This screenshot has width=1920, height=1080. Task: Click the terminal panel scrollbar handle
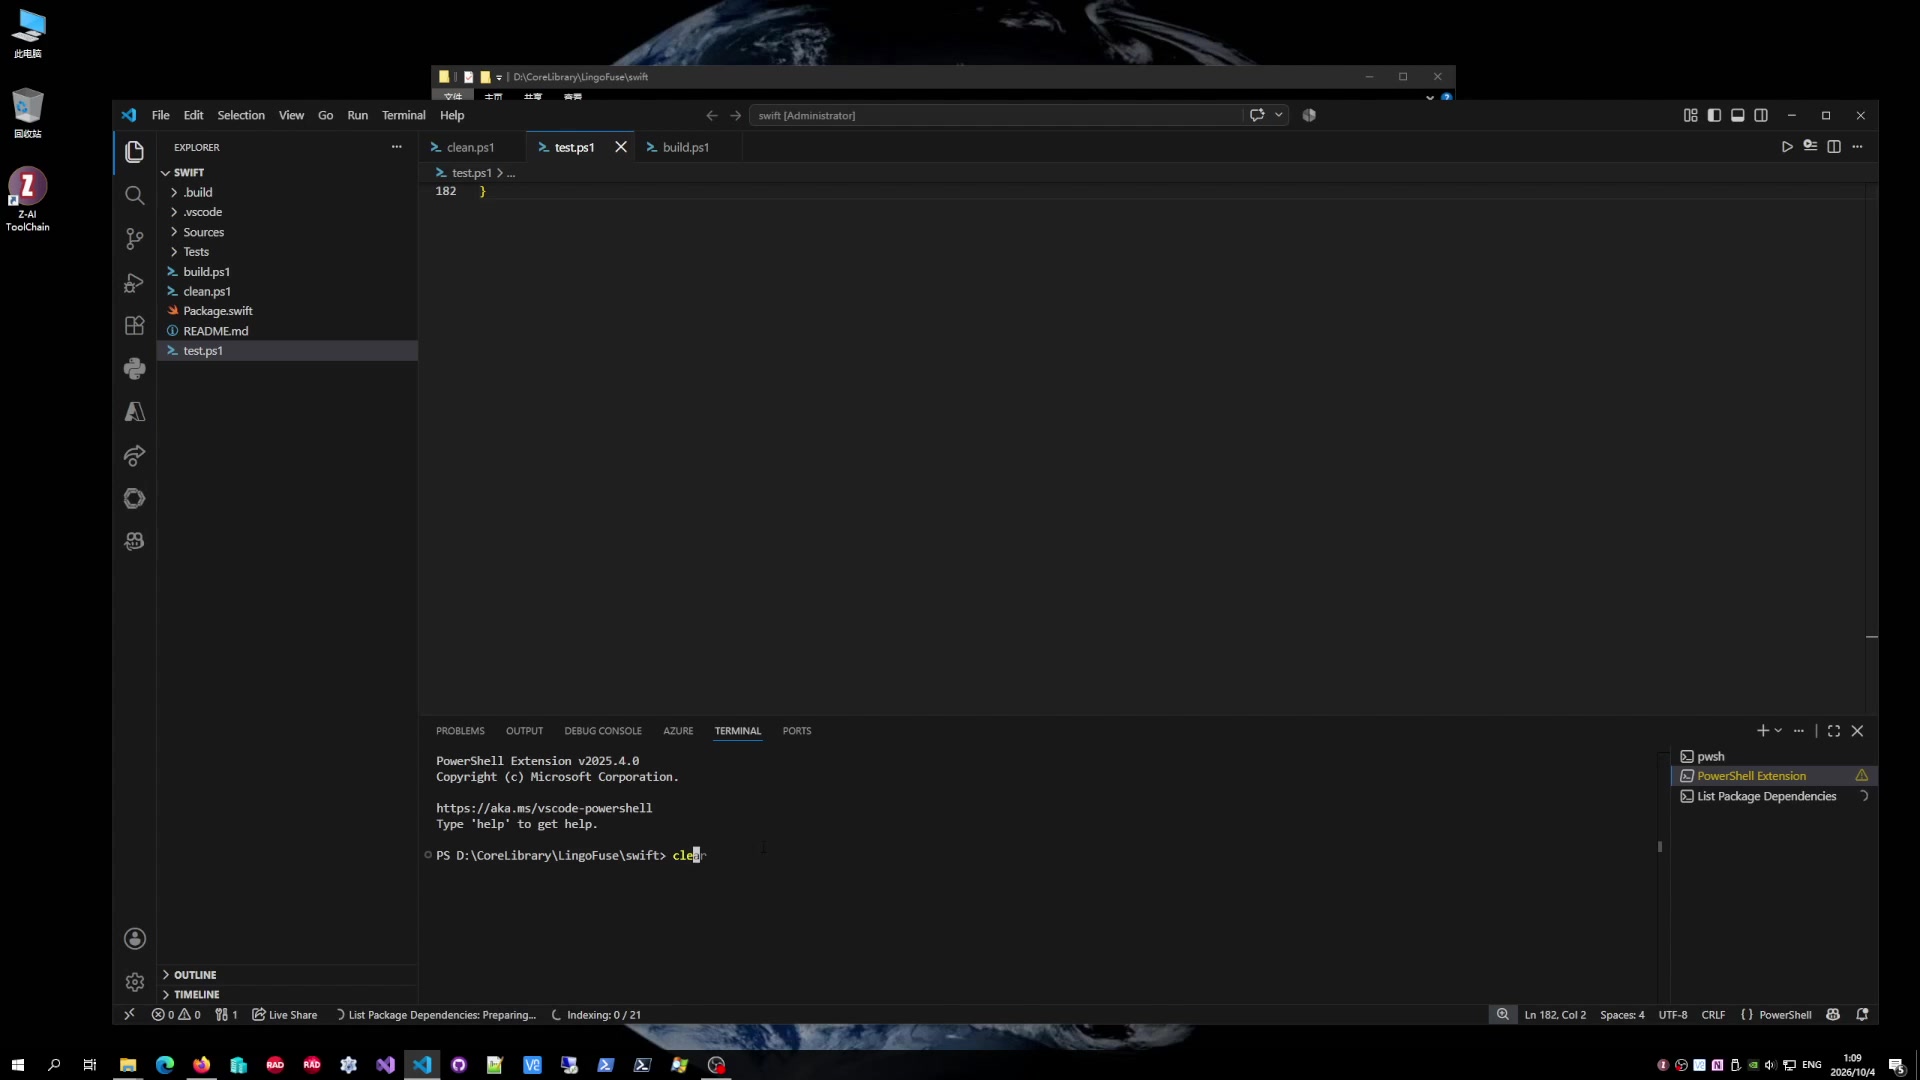(1660, 846)
